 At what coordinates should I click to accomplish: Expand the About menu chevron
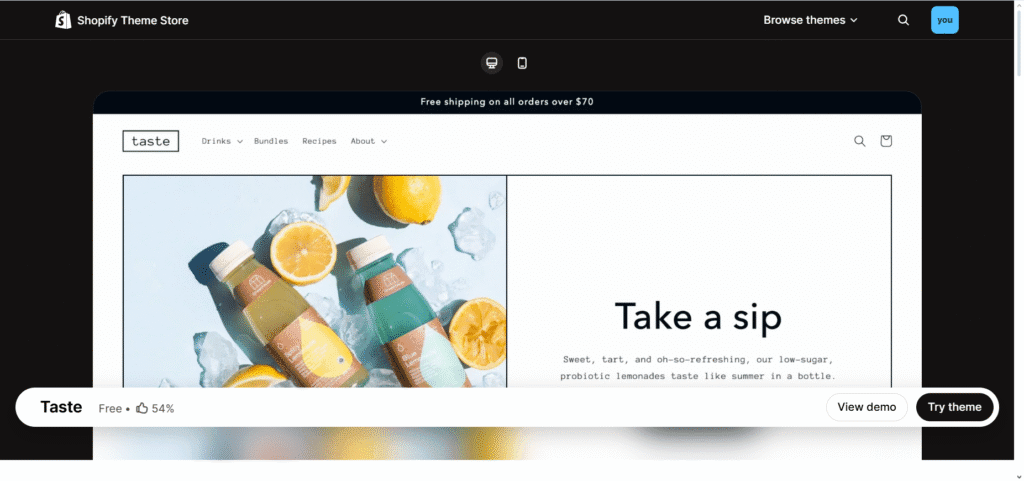(384, 142)
